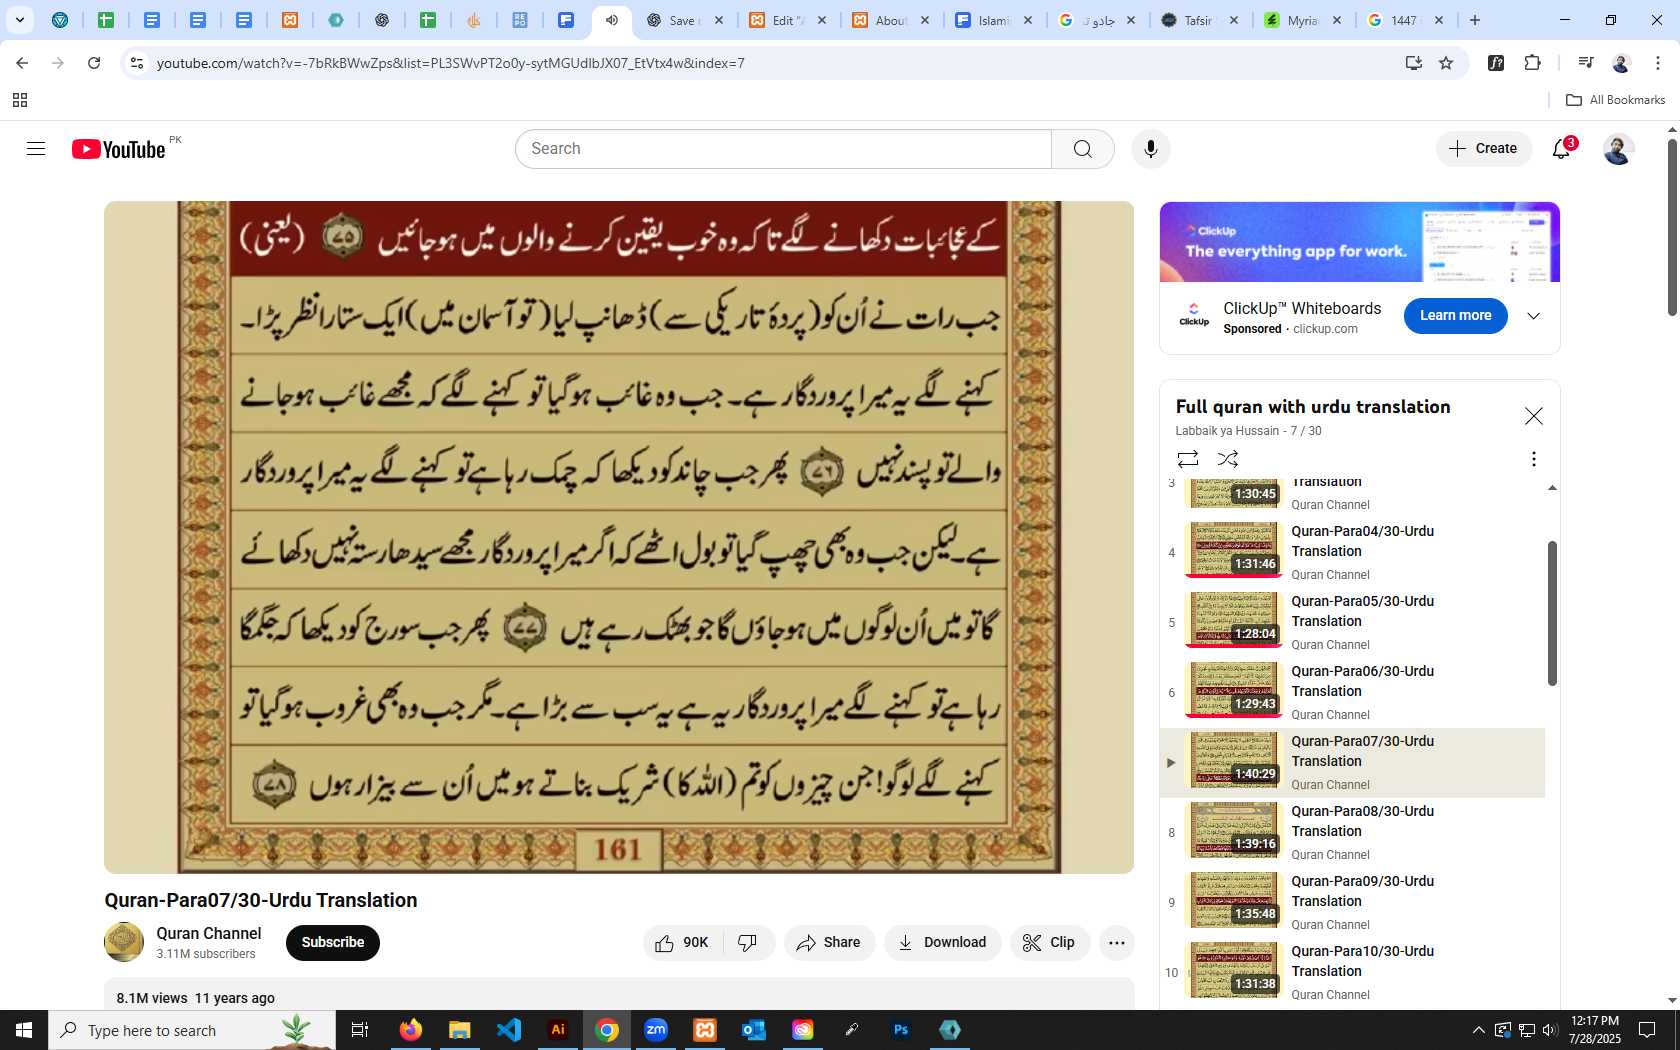Image resolution: width=1680 pixels, height=1050 pixels.
Task: Open the apps grid in bookmarks bar
Action: (x=20, y=100)
